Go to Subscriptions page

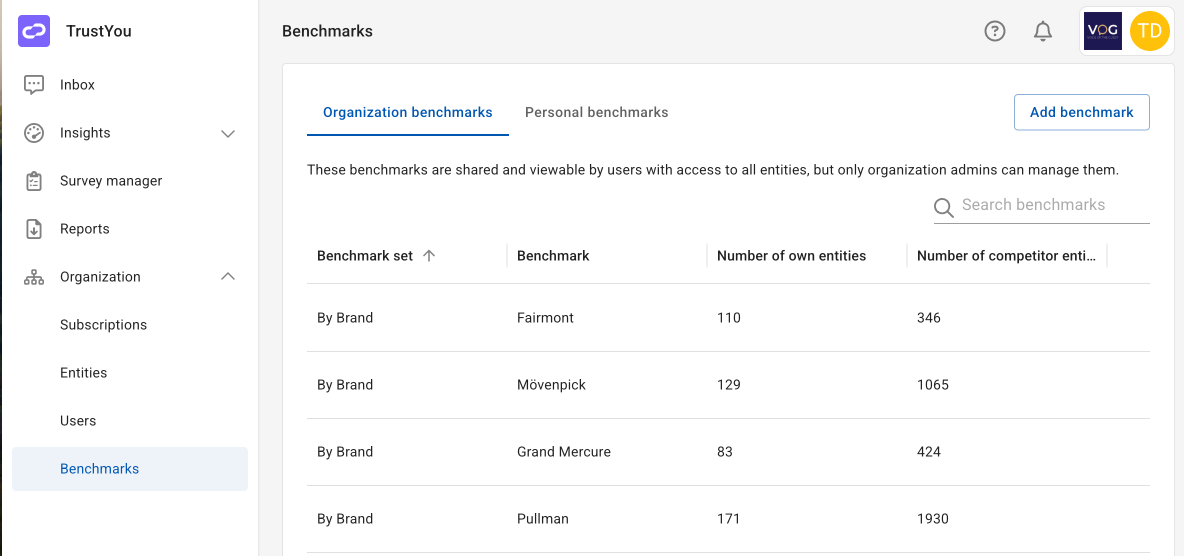[130, 325]
